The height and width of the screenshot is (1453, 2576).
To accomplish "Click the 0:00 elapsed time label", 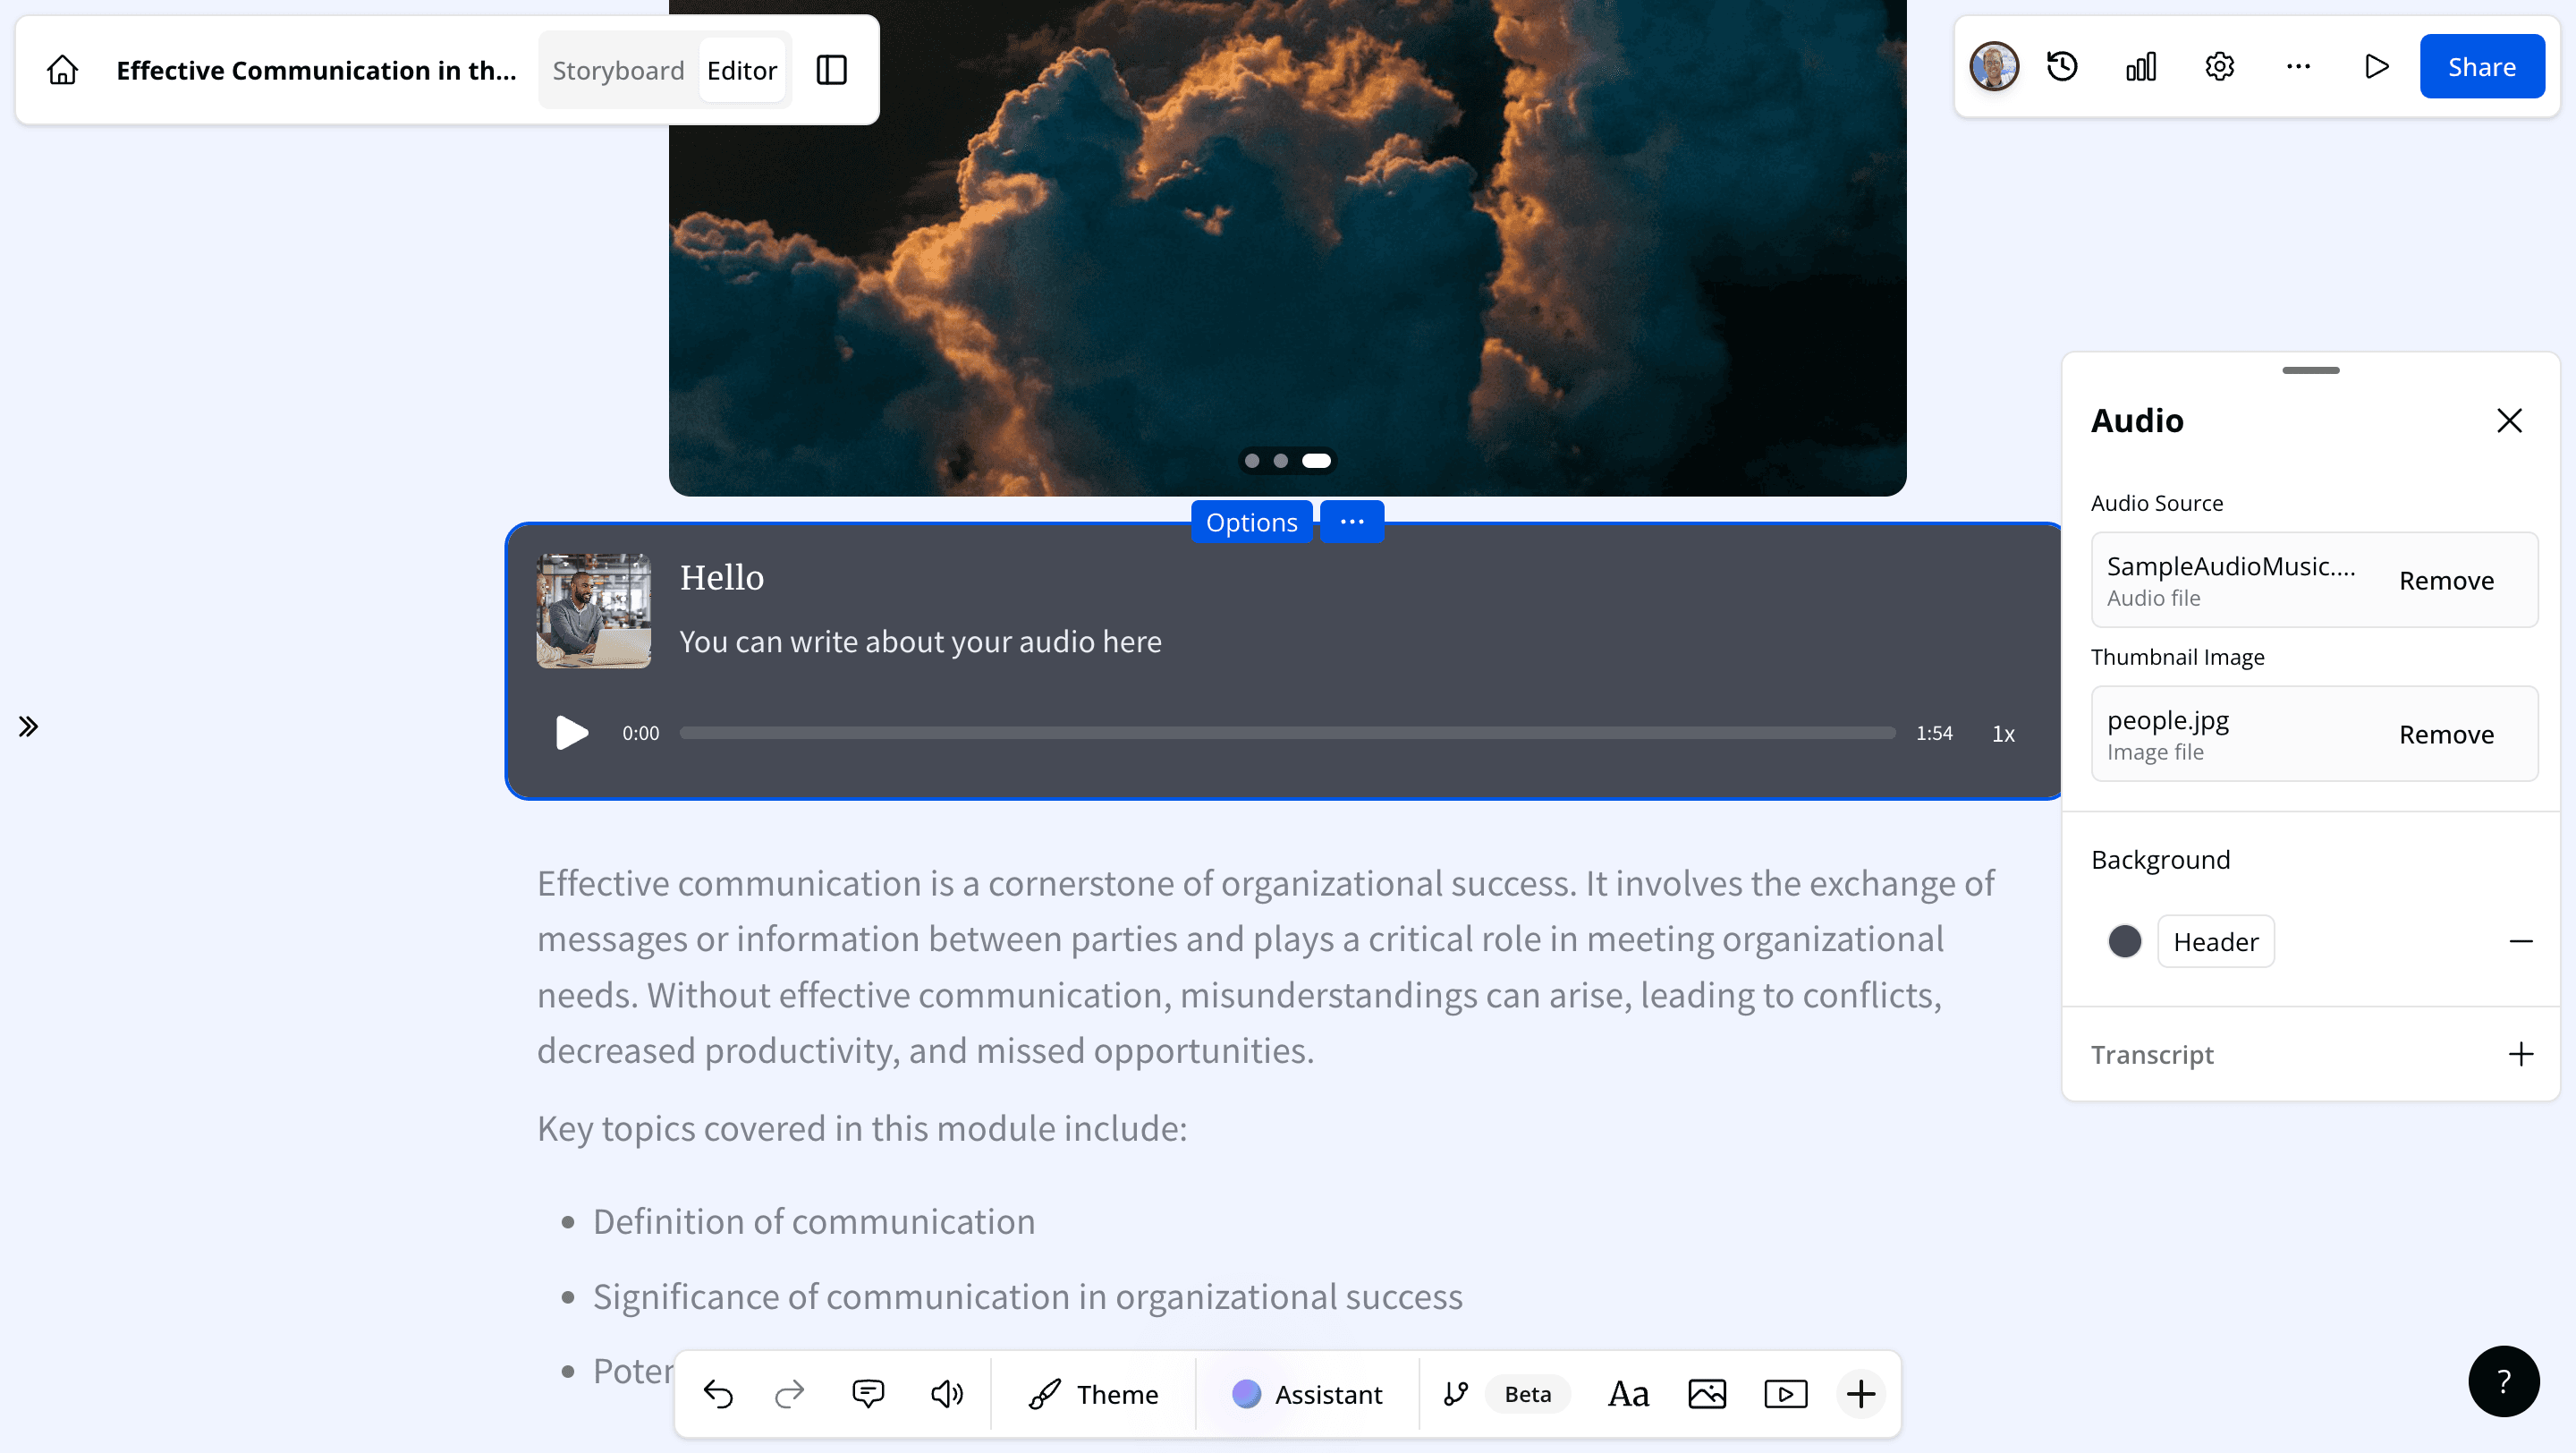I will (x=641, y=734).
